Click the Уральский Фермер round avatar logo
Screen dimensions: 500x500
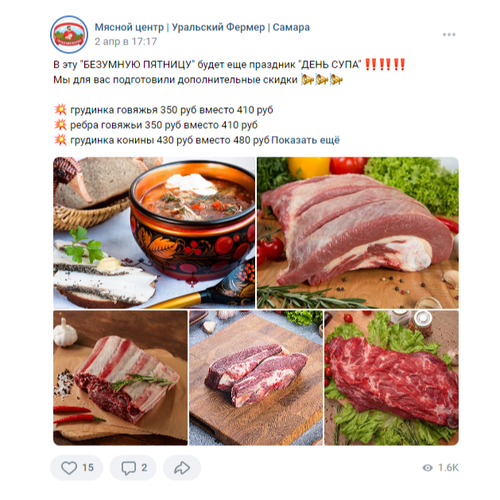pyautogui.click(x=69, y=34)
